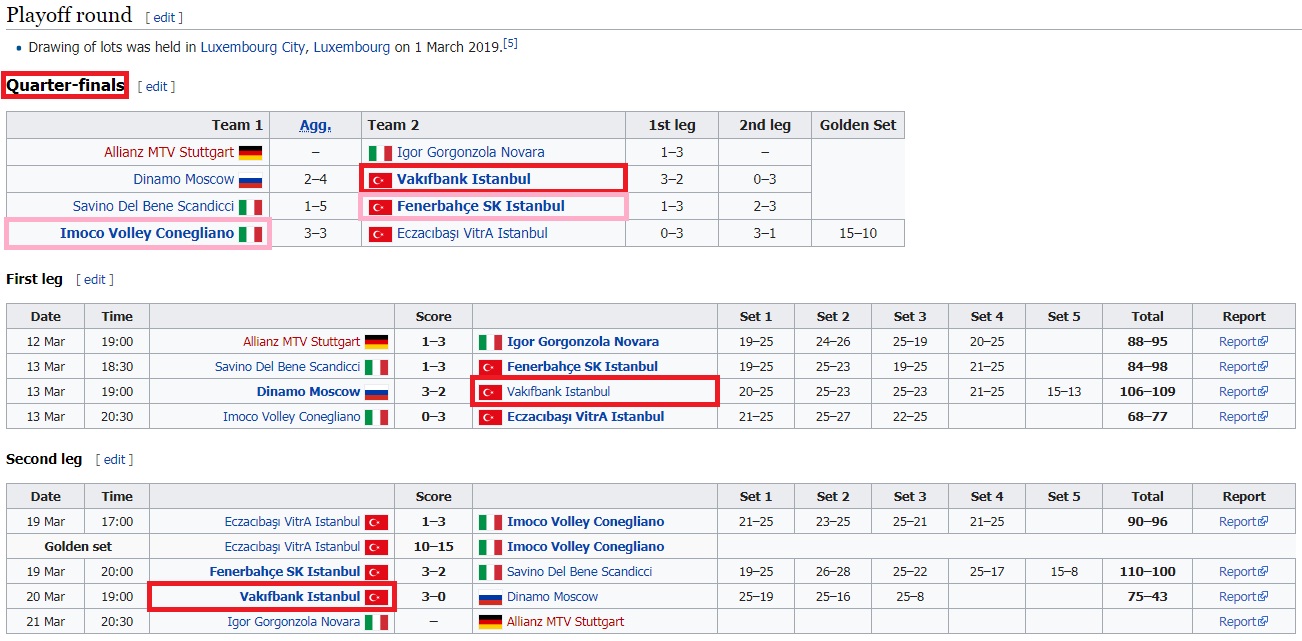Screen dimensions: 1302x641
Task: Open Report link for Dinamo Moscow 3–2 match
Action: click(1243, 392)
